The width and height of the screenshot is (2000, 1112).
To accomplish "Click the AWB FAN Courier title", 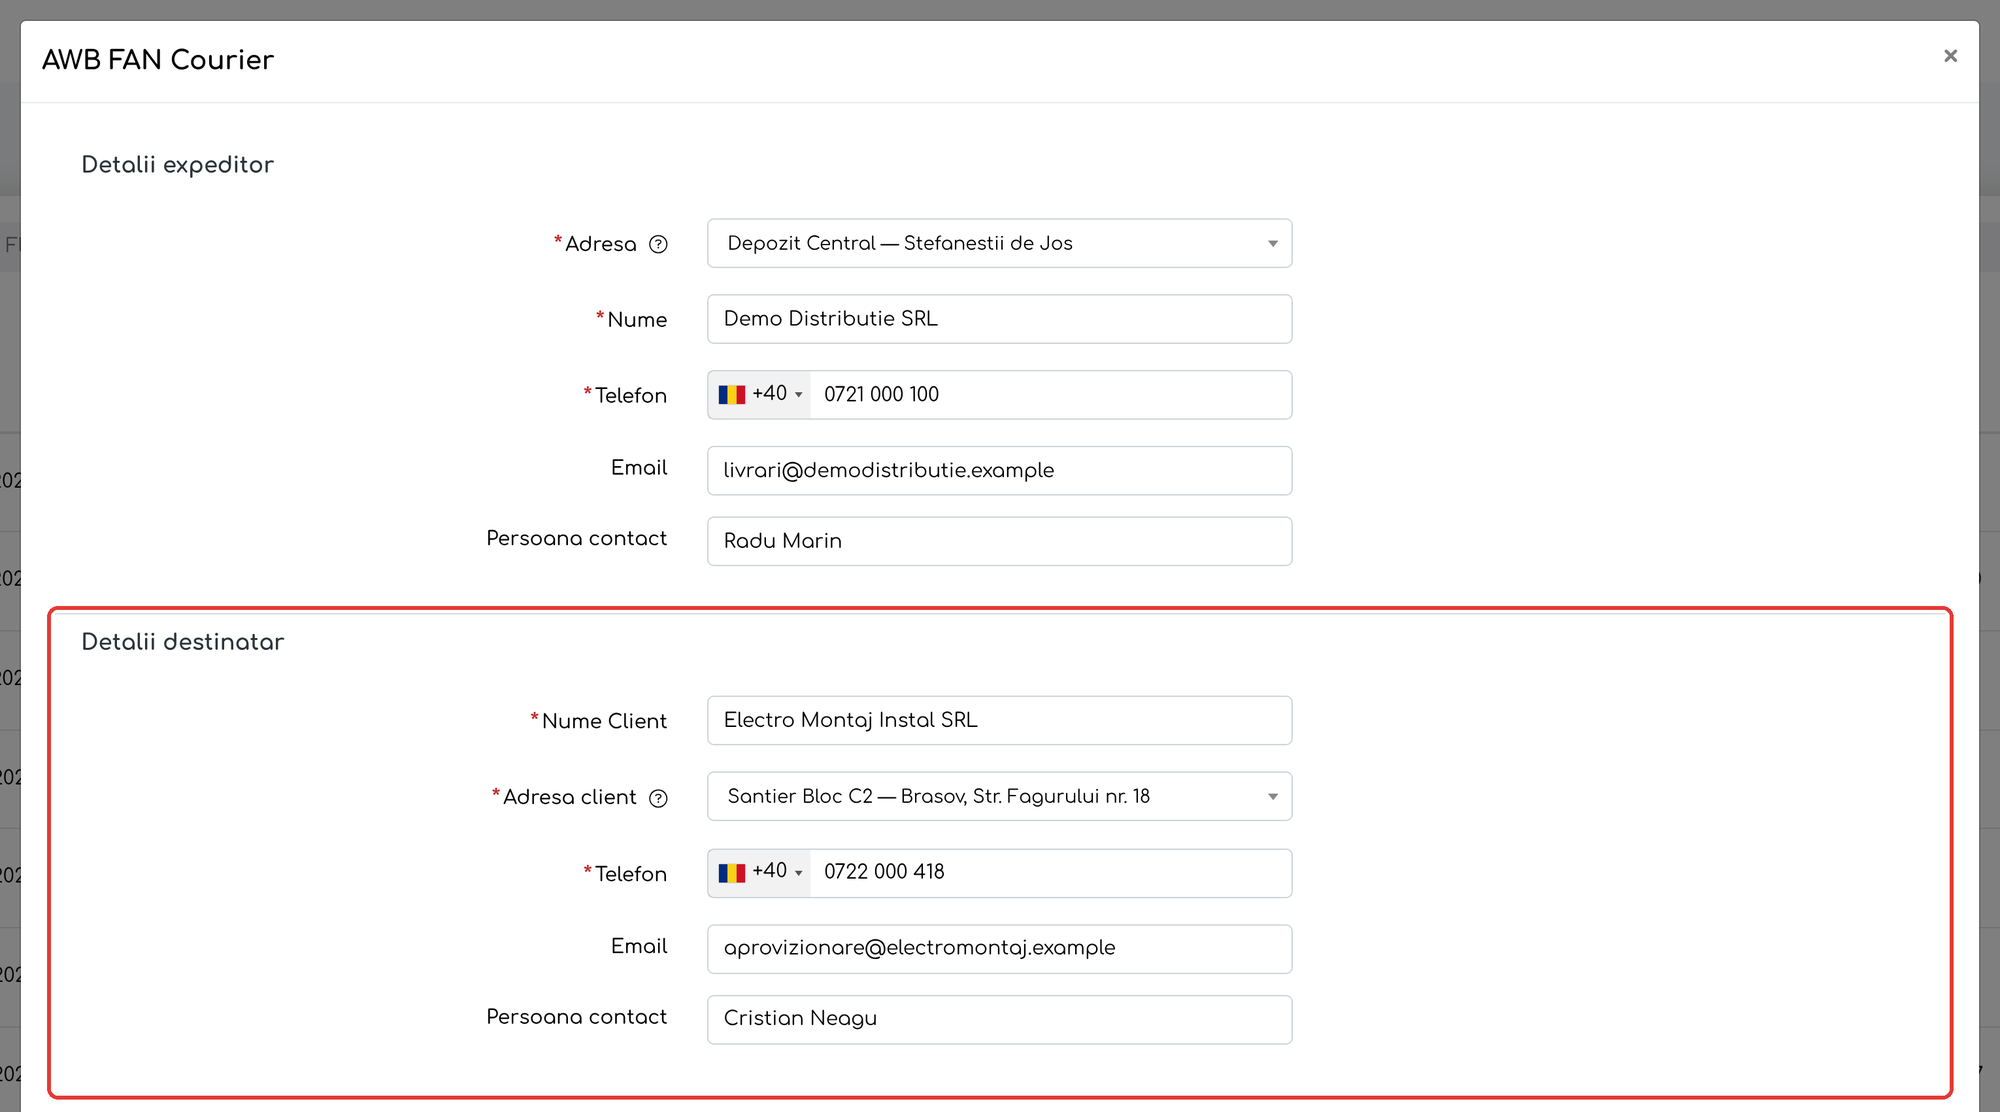I will coord(158,60).
